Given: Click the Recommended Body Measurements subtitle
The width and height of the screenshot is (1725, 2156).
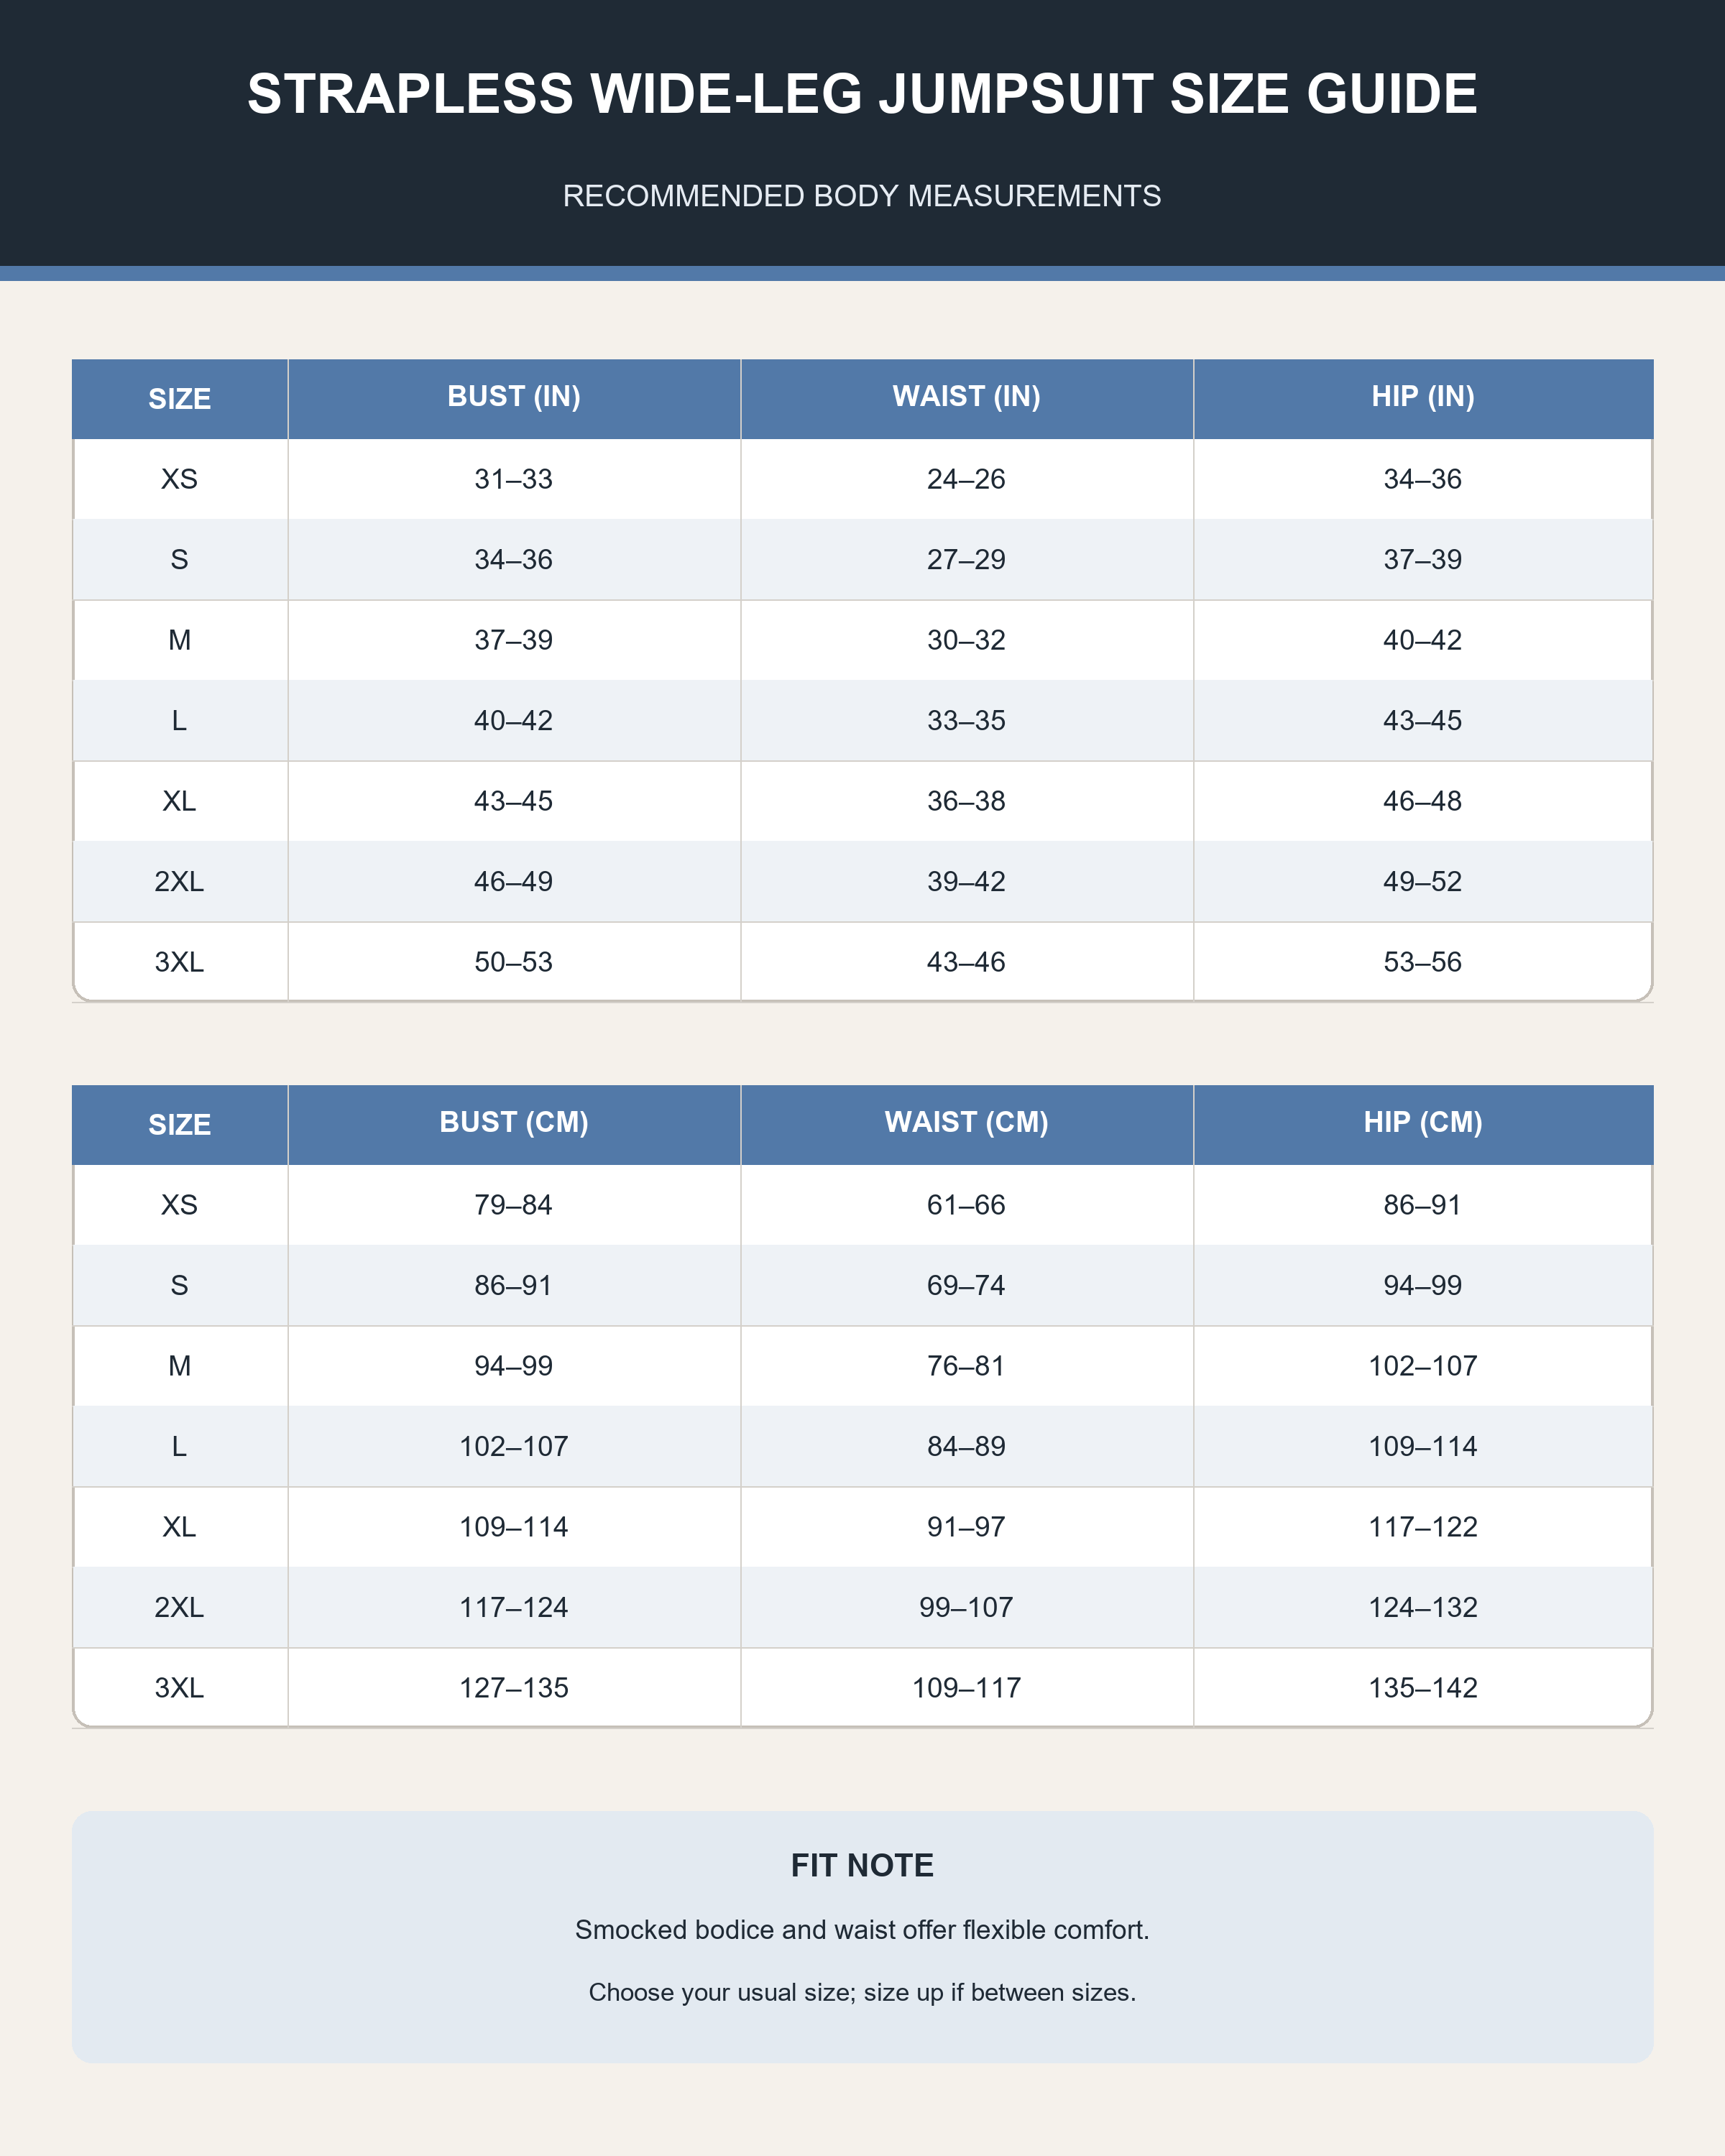Looking at the screenshot, I should click(x=862, y=196).
